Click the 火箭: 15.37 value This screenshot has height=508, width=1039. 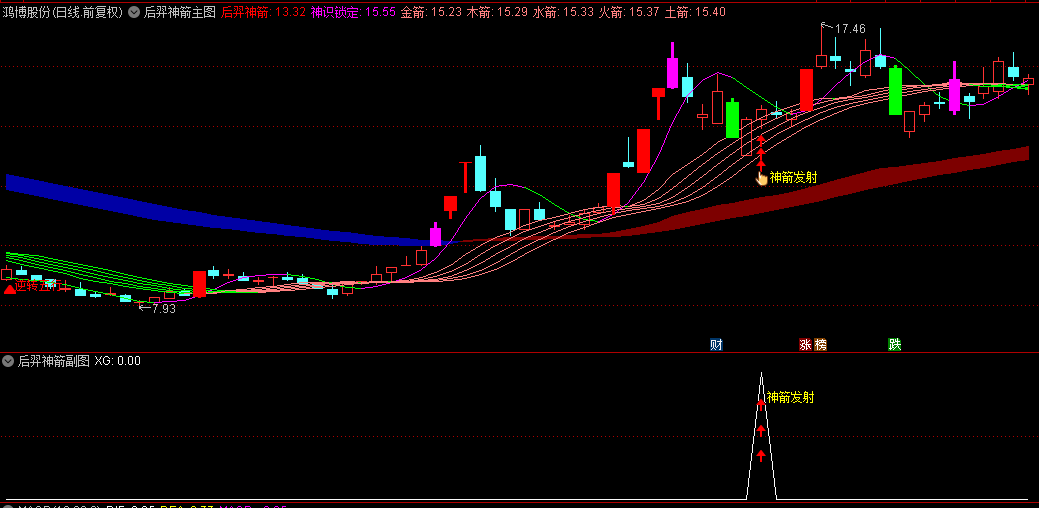pyautogui.click(x=629, y=11)
